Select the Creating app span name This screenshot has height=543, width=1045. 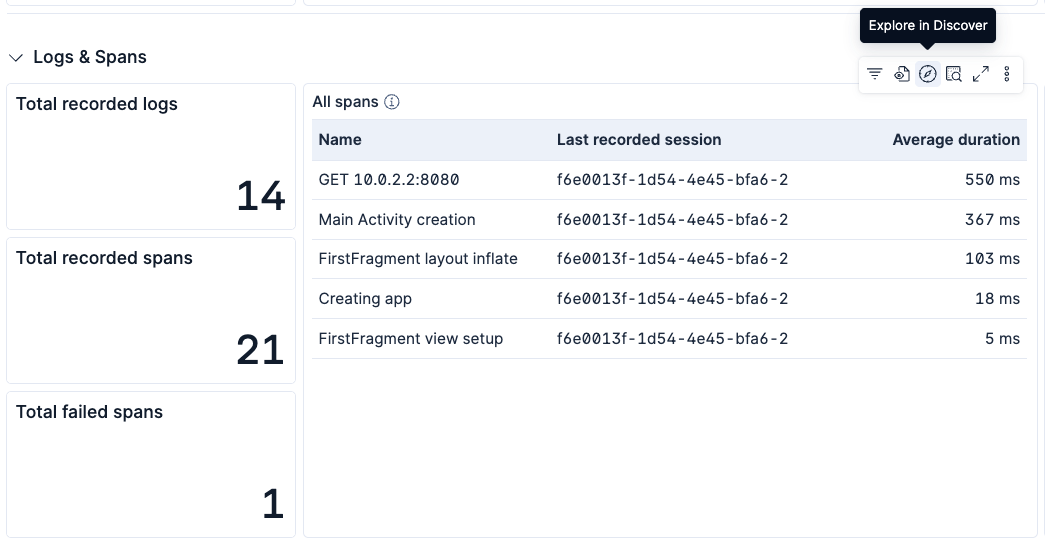(365, 299)
